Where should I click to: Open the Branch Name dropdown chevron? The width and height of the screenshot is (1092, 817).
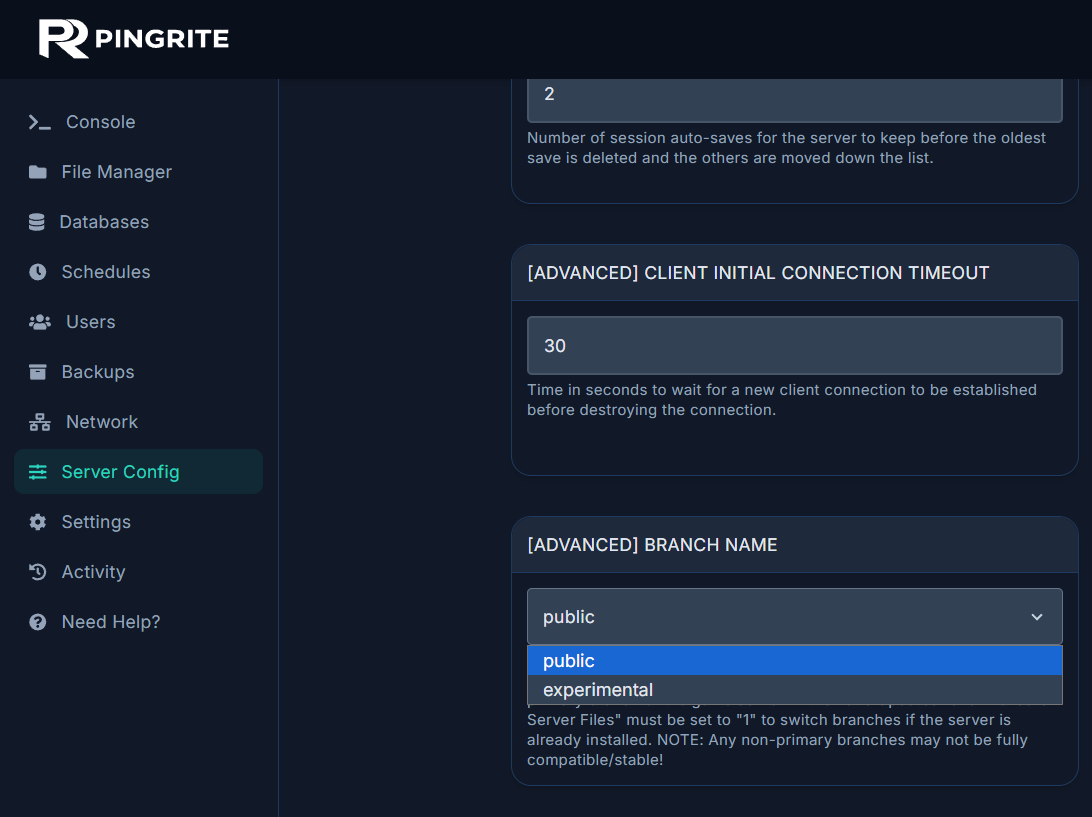(x=1037, y=617)
